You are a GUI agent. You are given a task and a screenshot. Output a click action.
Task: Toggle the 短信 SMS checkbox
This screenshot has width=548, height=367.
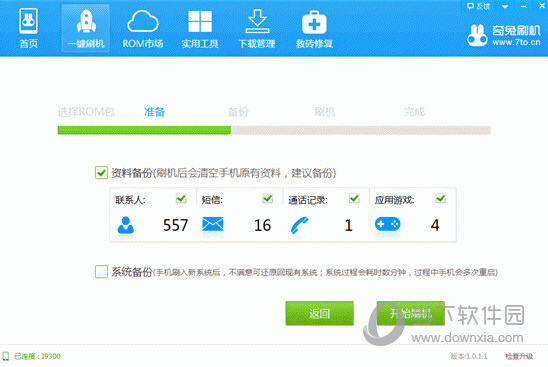(268, 198)
